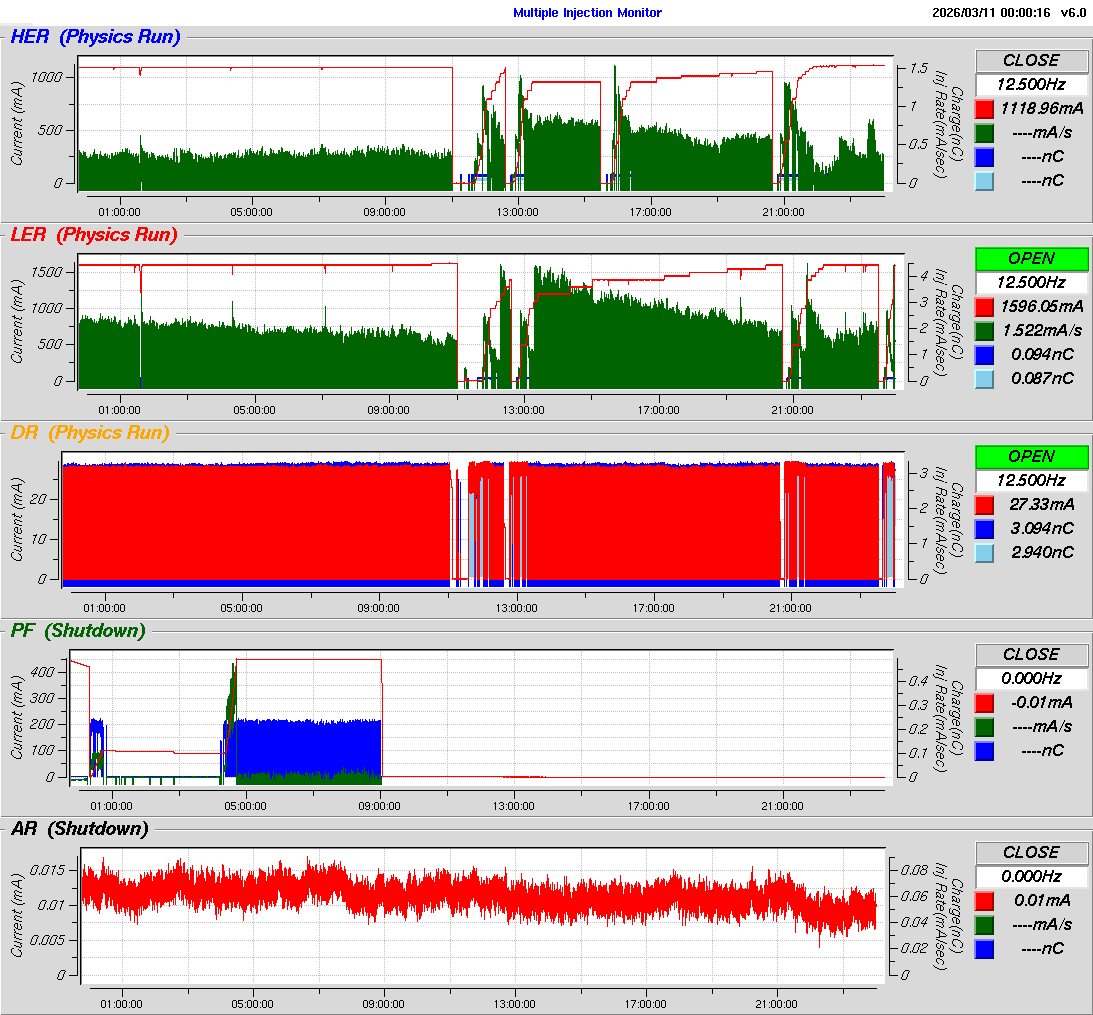Click the green HER injection rate swatch
Viewport: 1093px width, 1015px height.
985,132
